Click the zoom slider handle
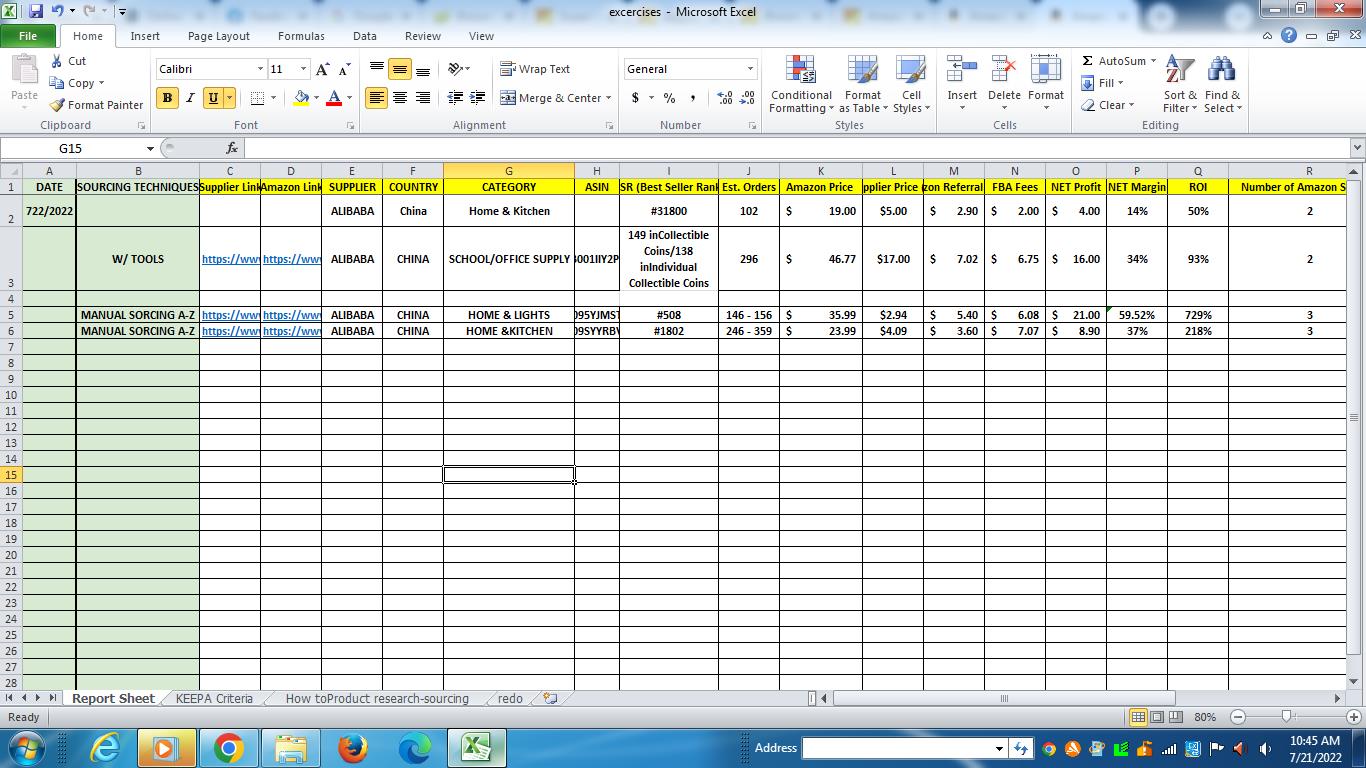This screenshot has height=768, width=1366. point(1286,717)
